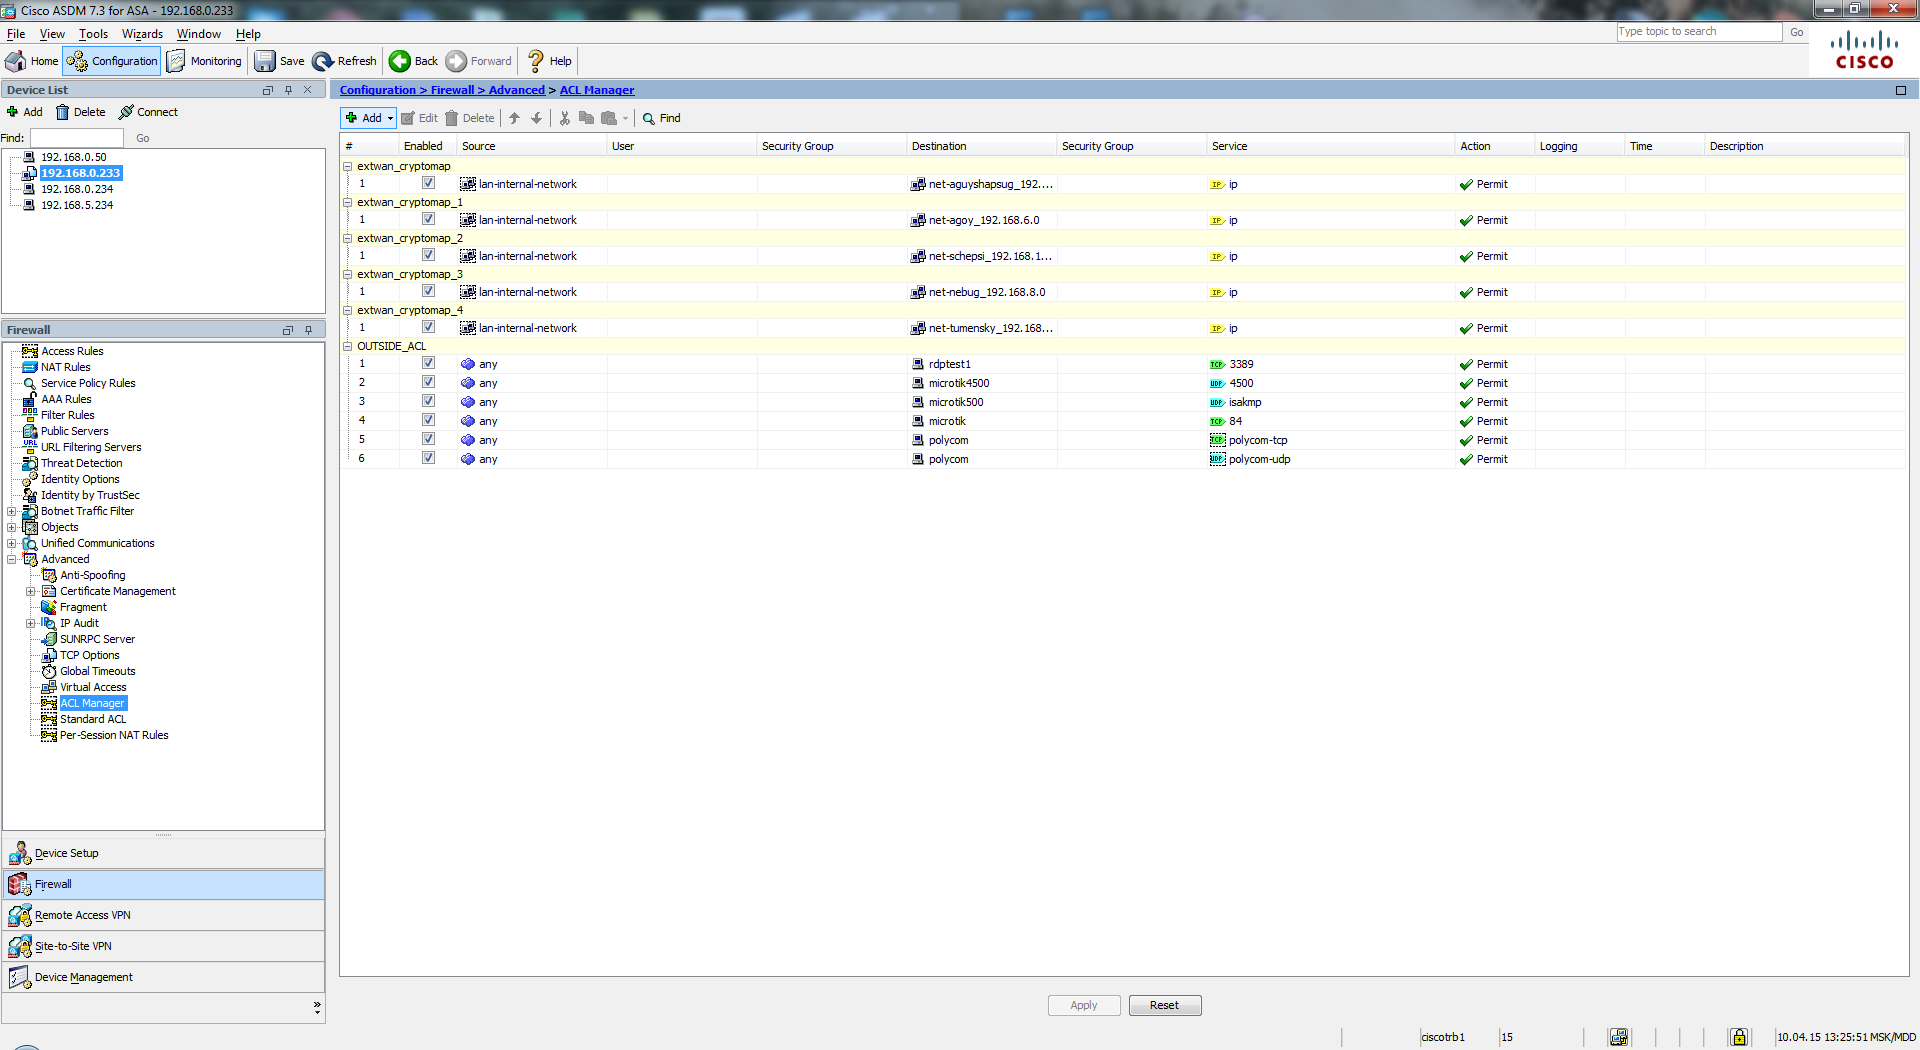1920x1050 pixels.
Task: Click the Firewall navigation button
Action: pyautogui.click(x=164, y=884)
